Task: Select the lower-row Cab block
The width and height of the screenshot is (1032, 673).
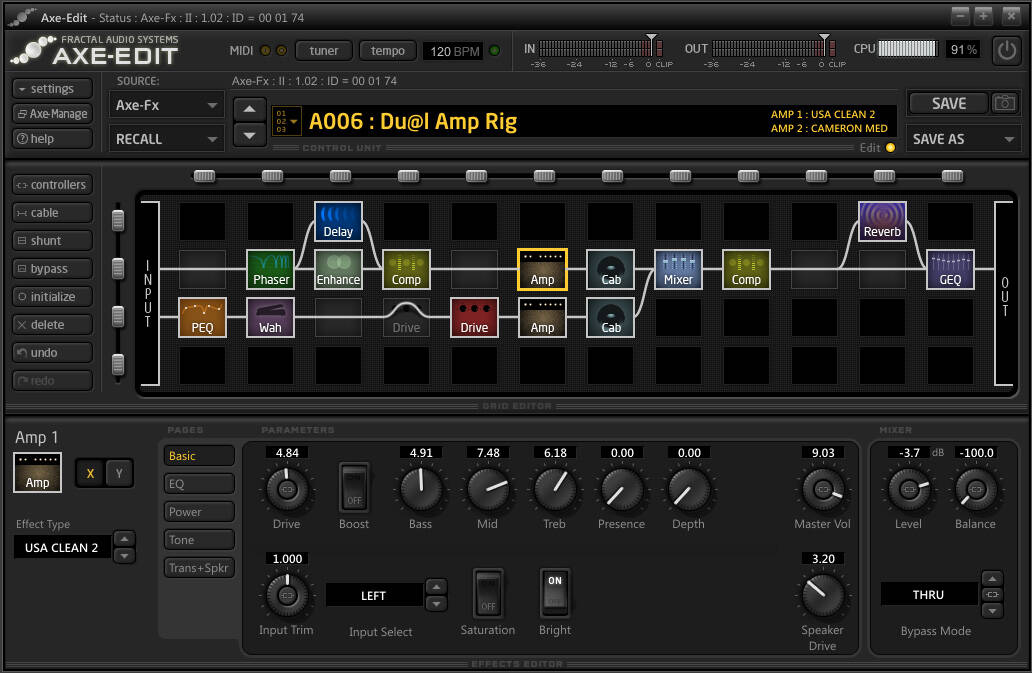Action: click(611, 317)
